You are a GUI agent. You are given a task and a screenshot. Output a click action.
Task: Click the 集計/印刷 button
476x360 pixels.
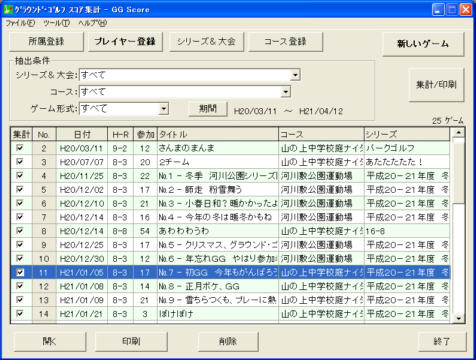coord(436,85)
